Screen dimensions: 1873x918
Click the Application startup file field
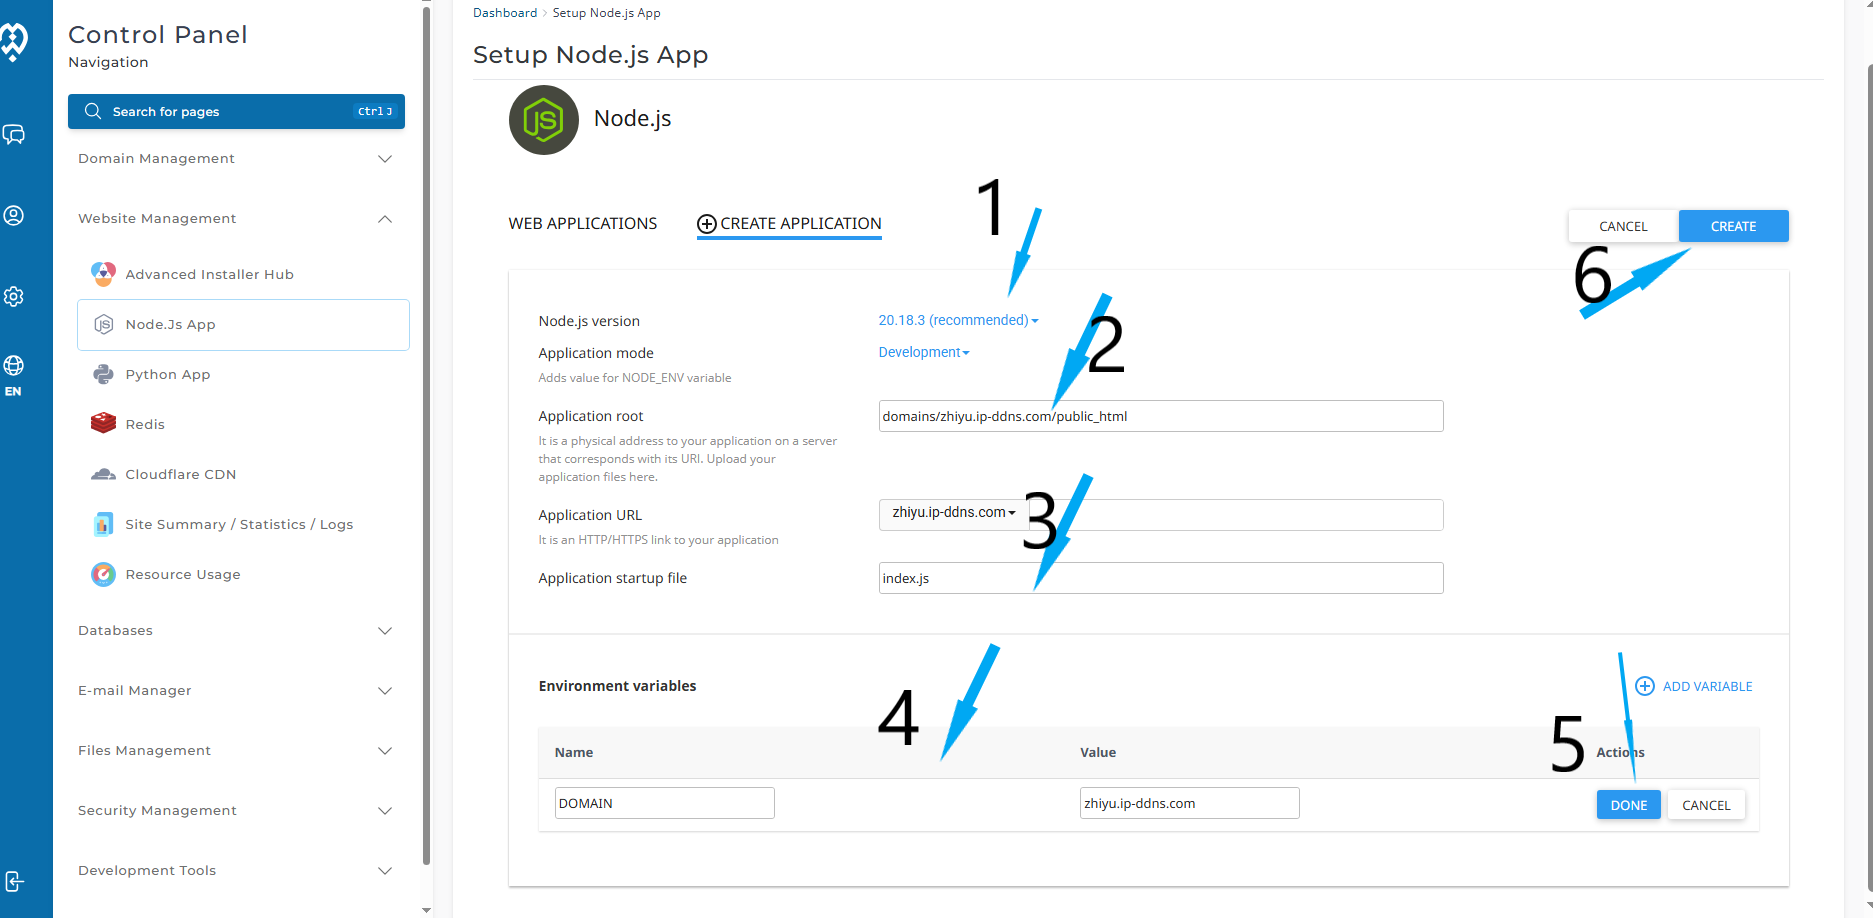tap(1160, 578)
